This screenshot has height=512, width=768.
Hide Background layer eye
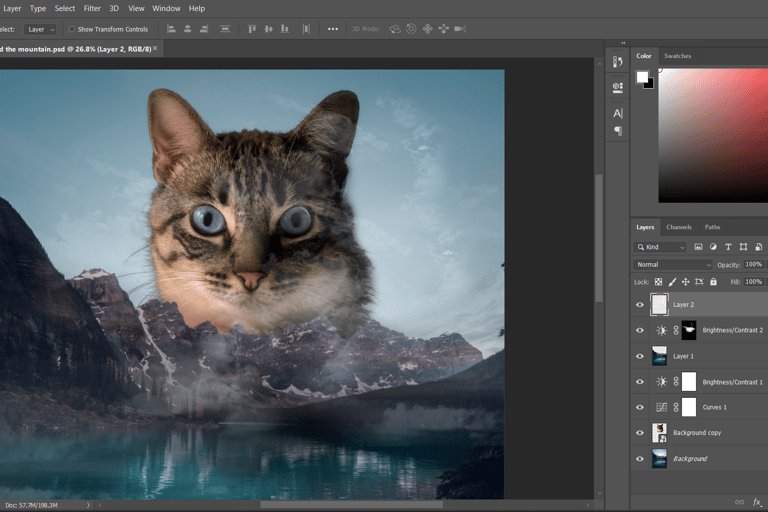pos(640,459)
